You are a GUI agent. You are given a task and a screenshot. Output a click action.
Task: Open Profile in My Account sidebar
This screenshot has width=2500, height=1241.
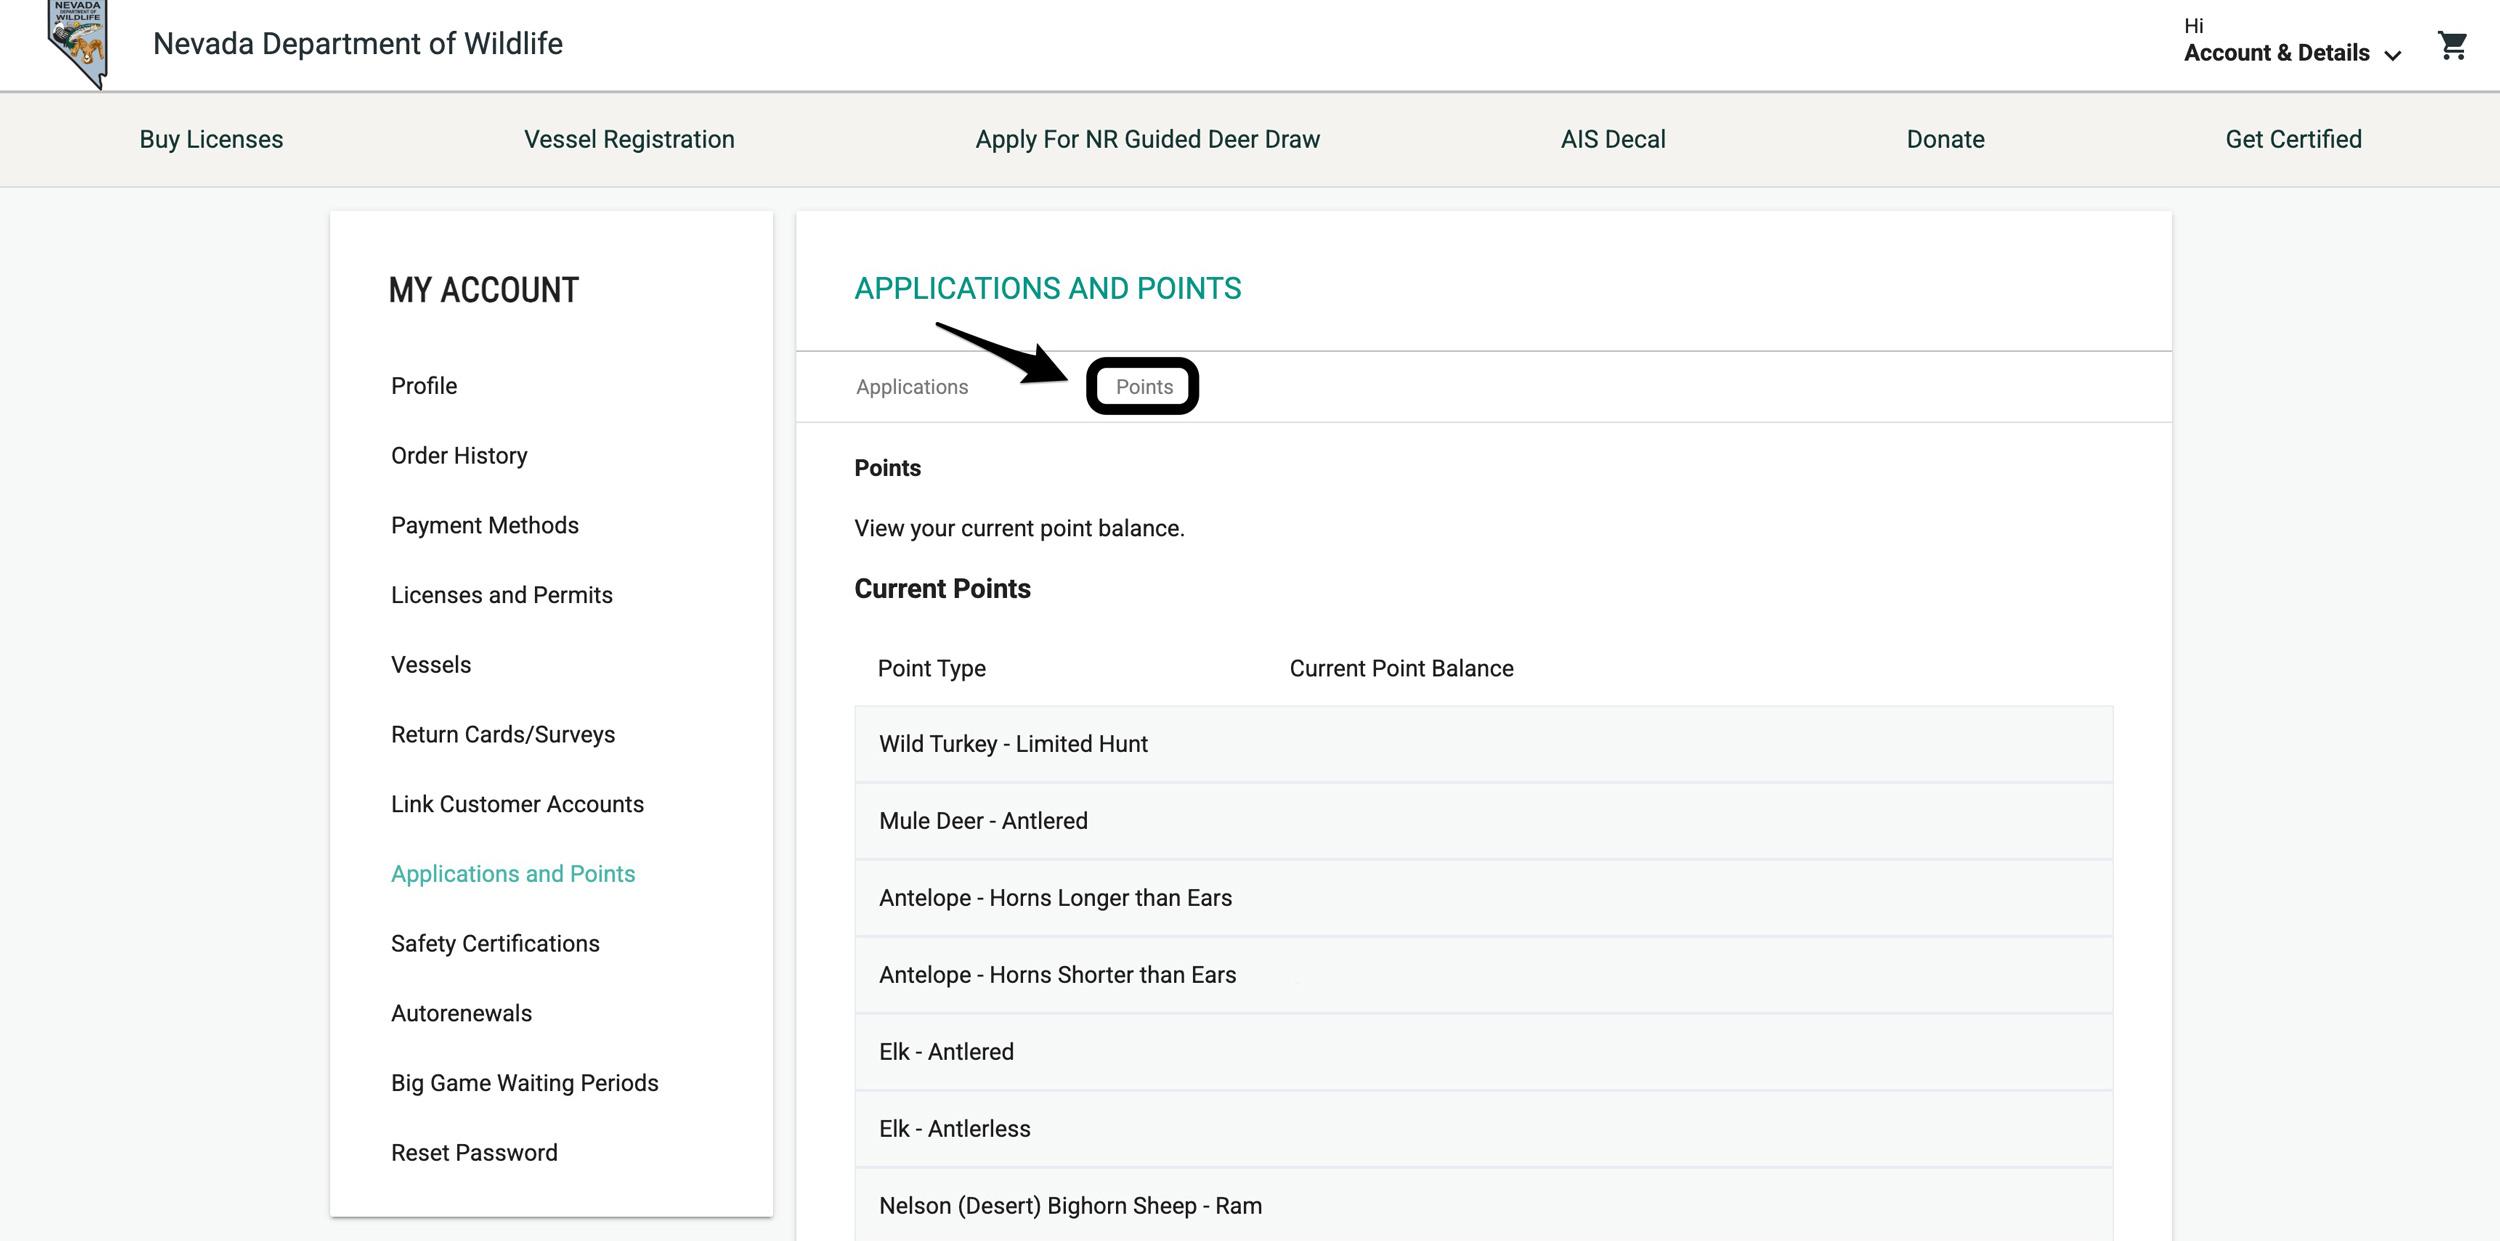pos(424,385)
